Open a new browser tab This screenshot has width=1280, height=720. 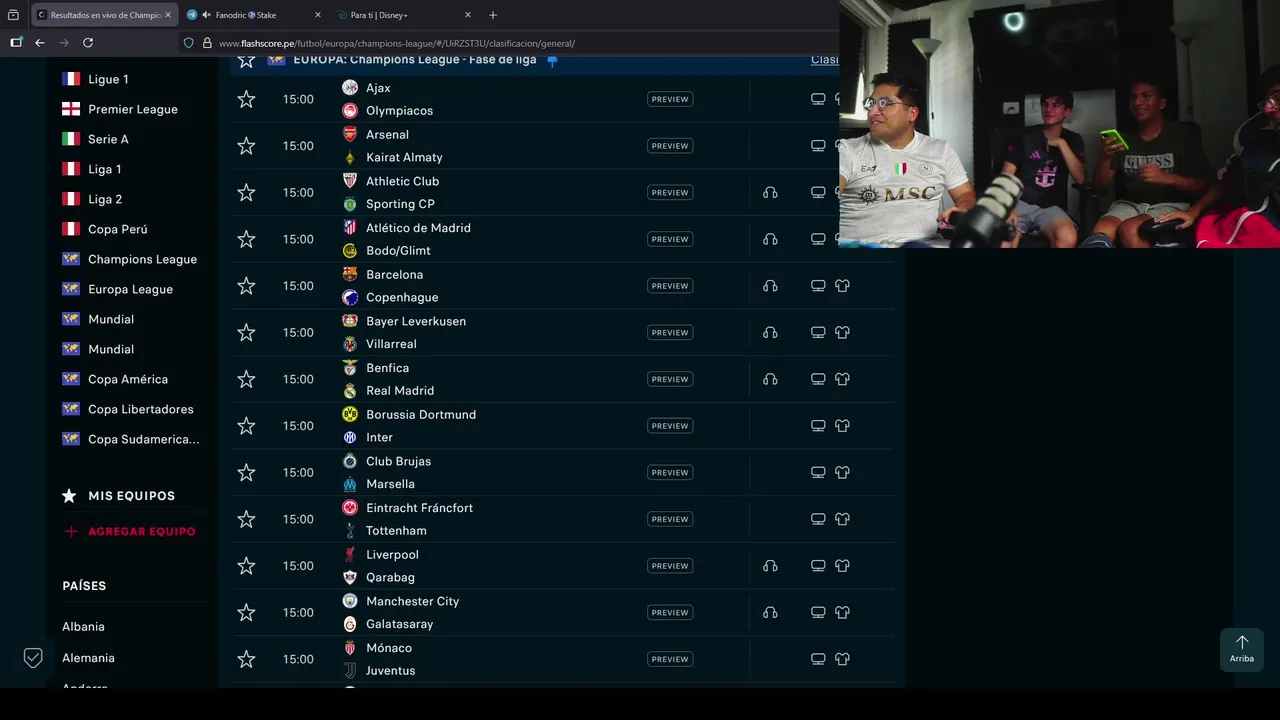click(493, 15)
